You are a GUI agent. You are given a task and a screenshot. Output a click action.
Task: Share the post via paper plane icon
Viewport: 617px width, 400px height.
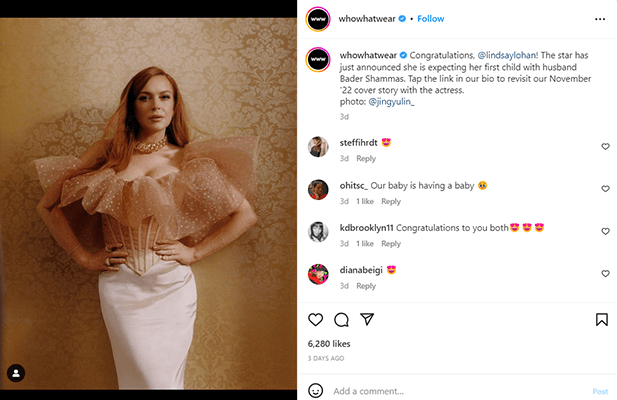(367, 320)
